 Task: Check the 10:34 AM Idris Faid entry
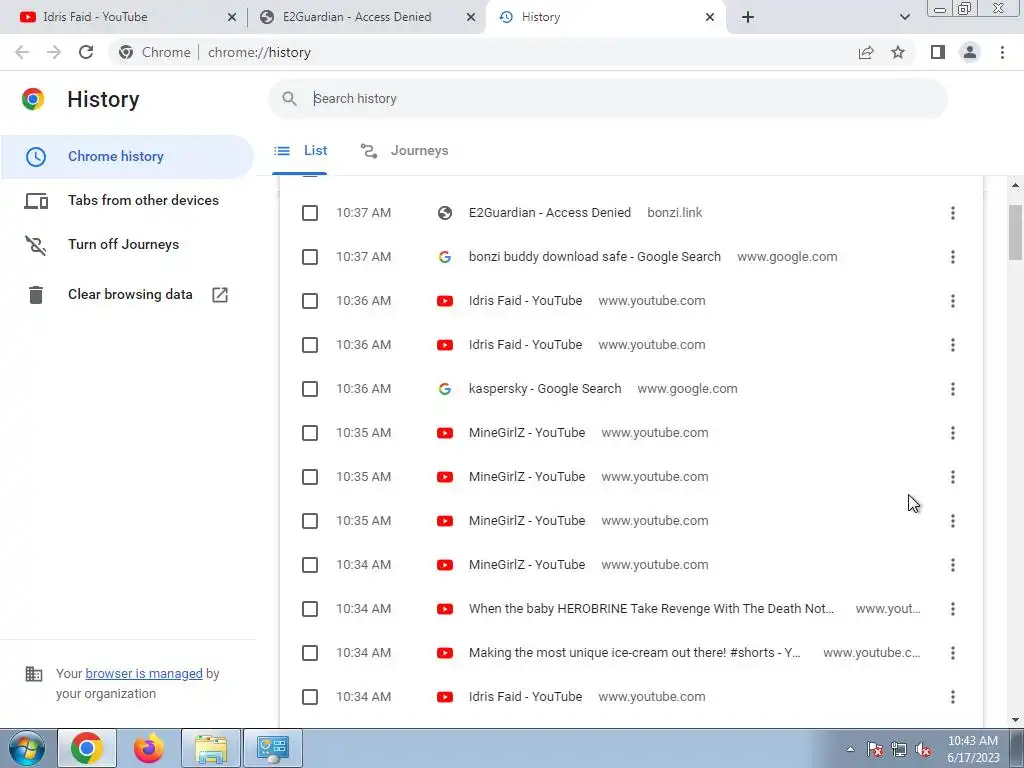tap(310, 697)
